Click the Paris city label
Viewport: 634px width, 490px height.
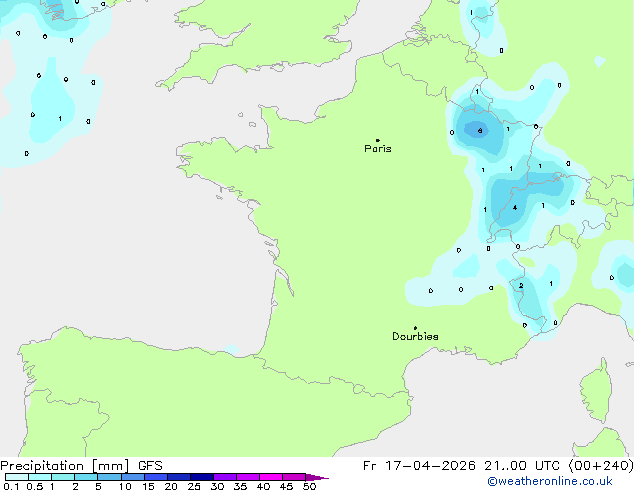pos(378,148)
